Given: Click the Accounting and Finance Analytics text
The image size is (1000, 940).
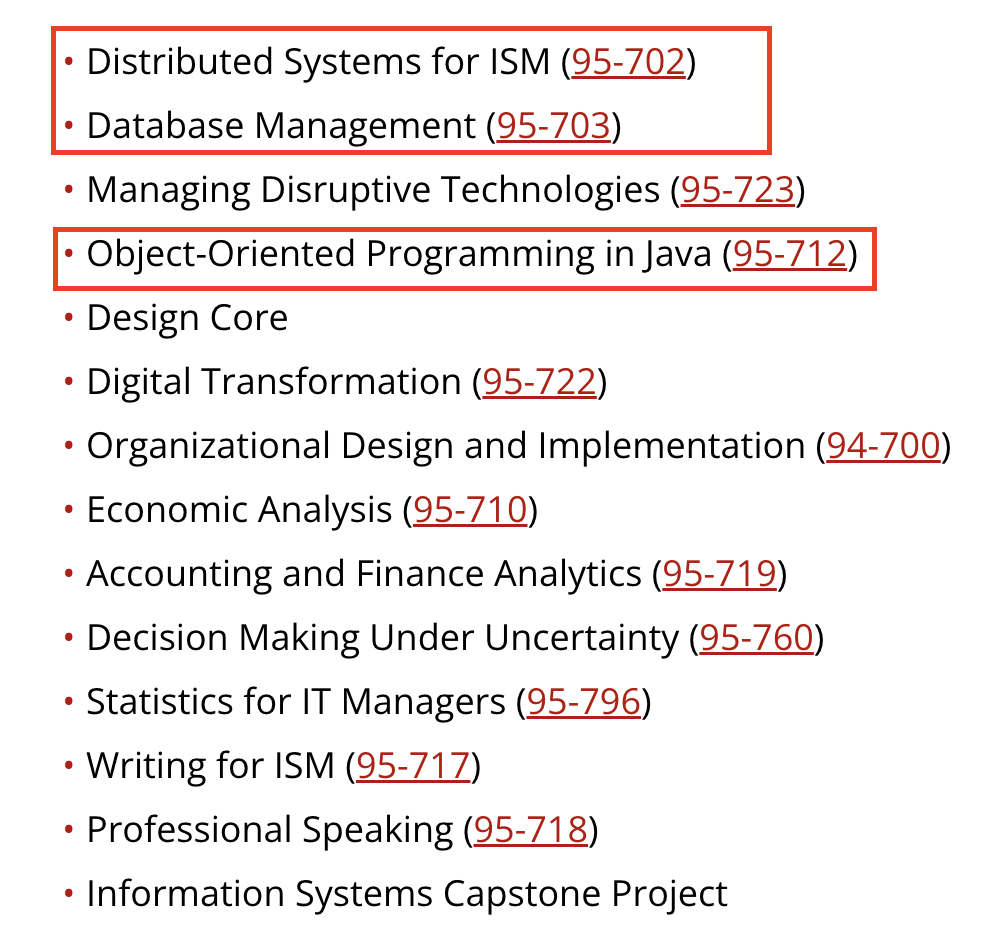Looking at the screenshot, I should click(364, 574).
